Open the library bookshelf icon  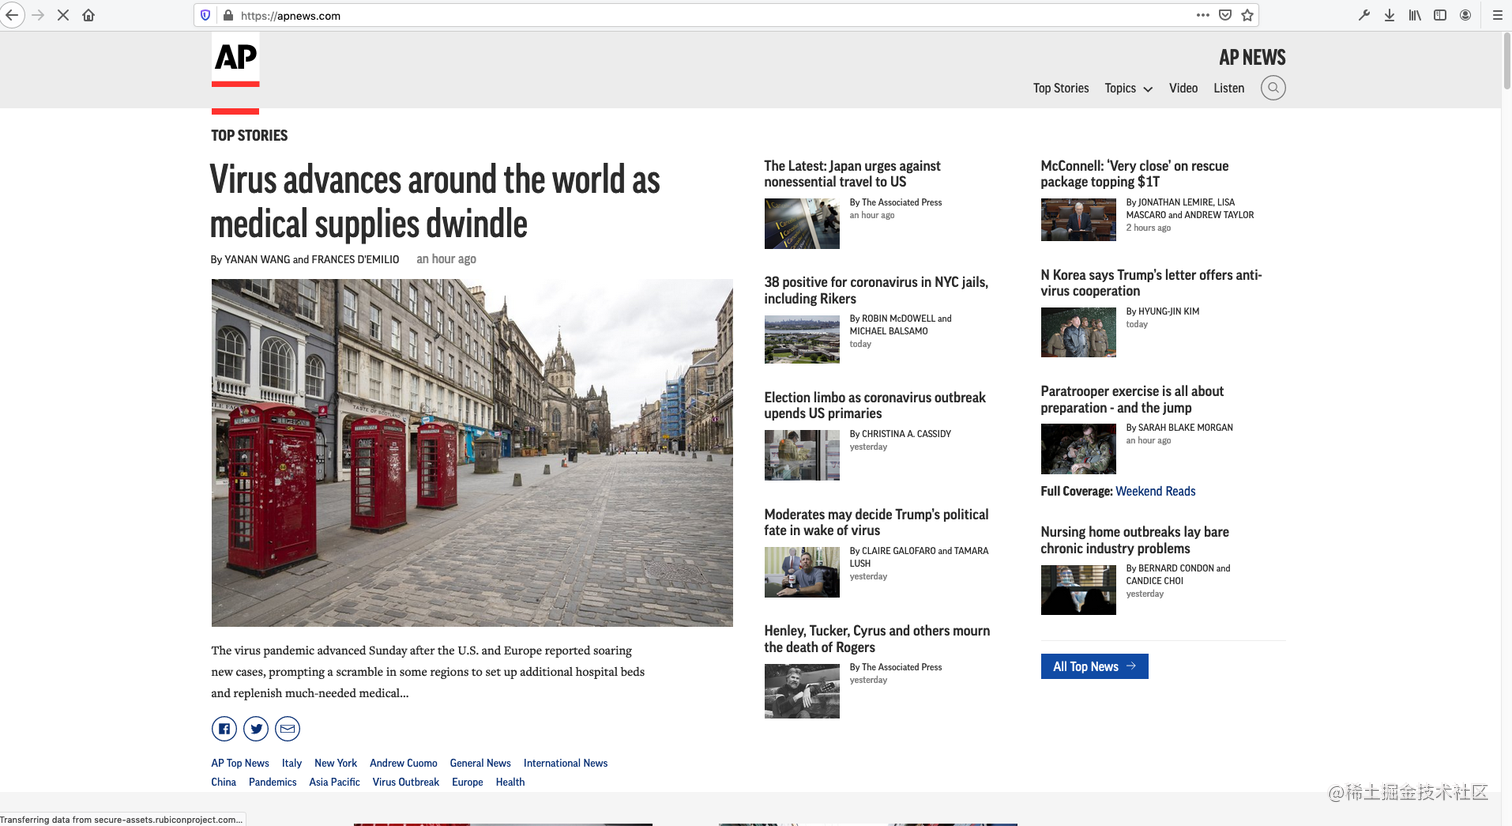[x=1415, y=15]
